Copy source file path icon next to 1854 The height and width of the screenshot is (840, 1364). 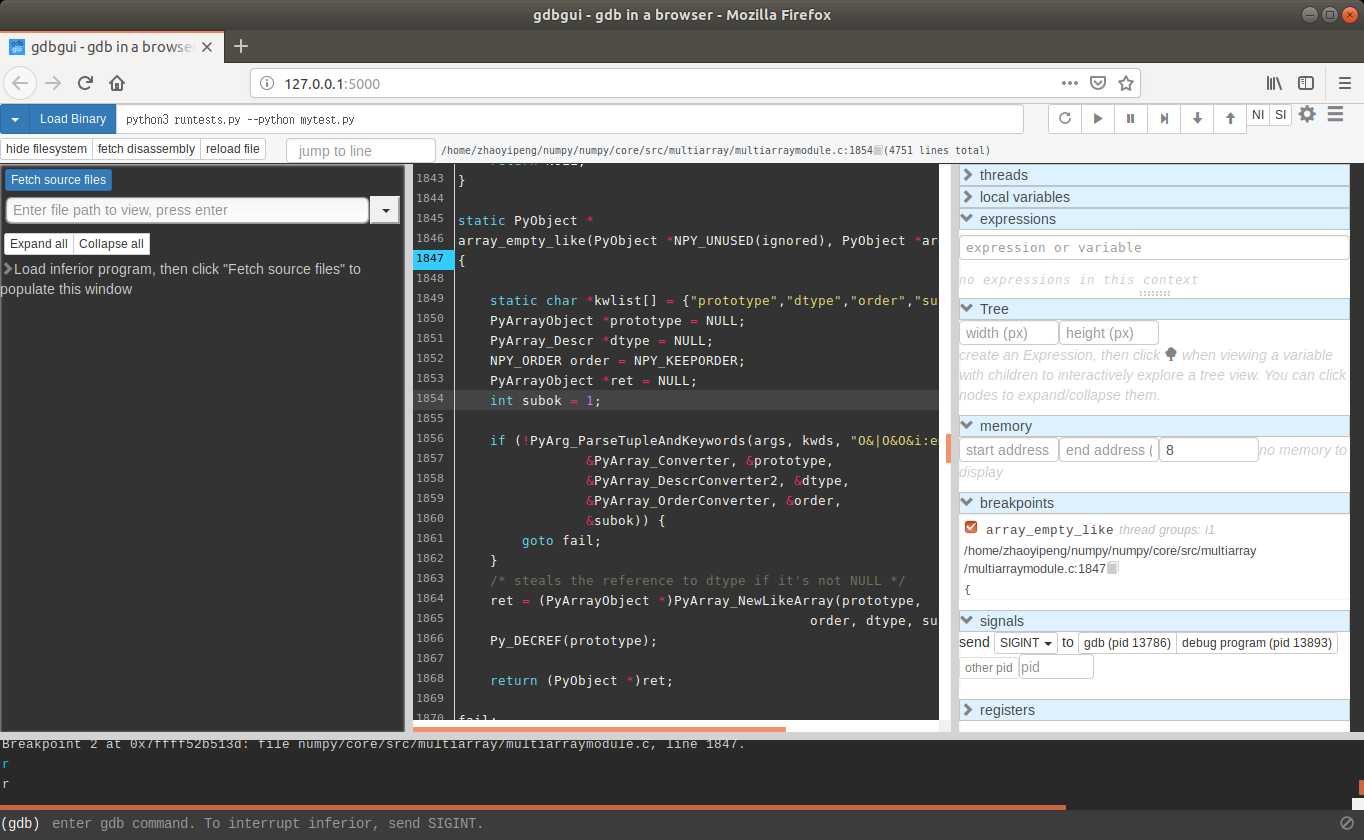878,151
